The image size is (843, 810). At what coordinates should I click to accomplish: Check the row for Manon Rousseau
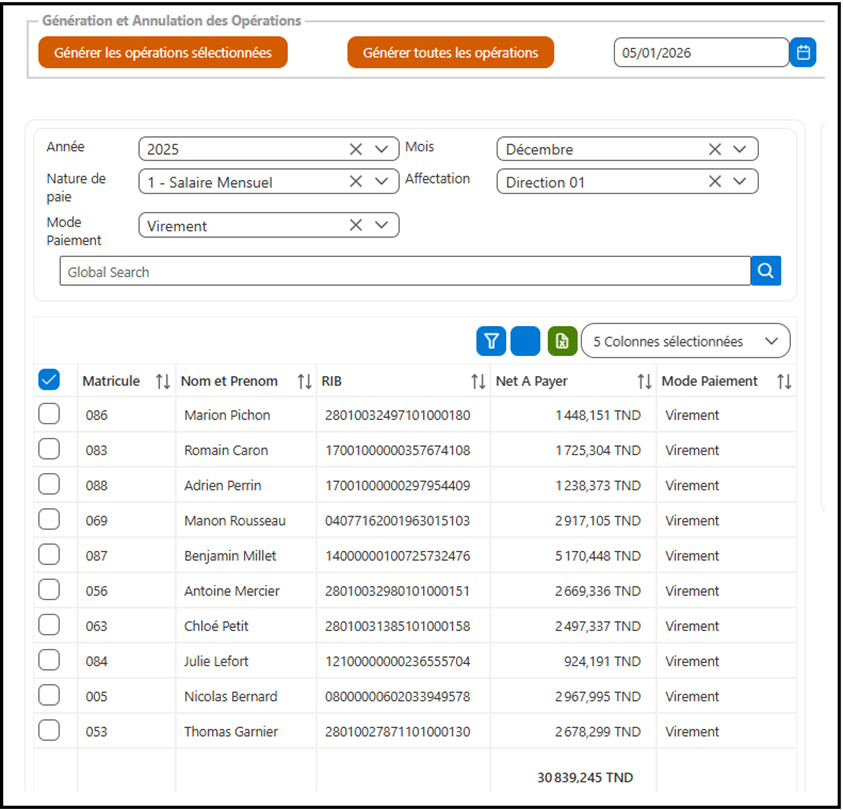click(49, 519)
